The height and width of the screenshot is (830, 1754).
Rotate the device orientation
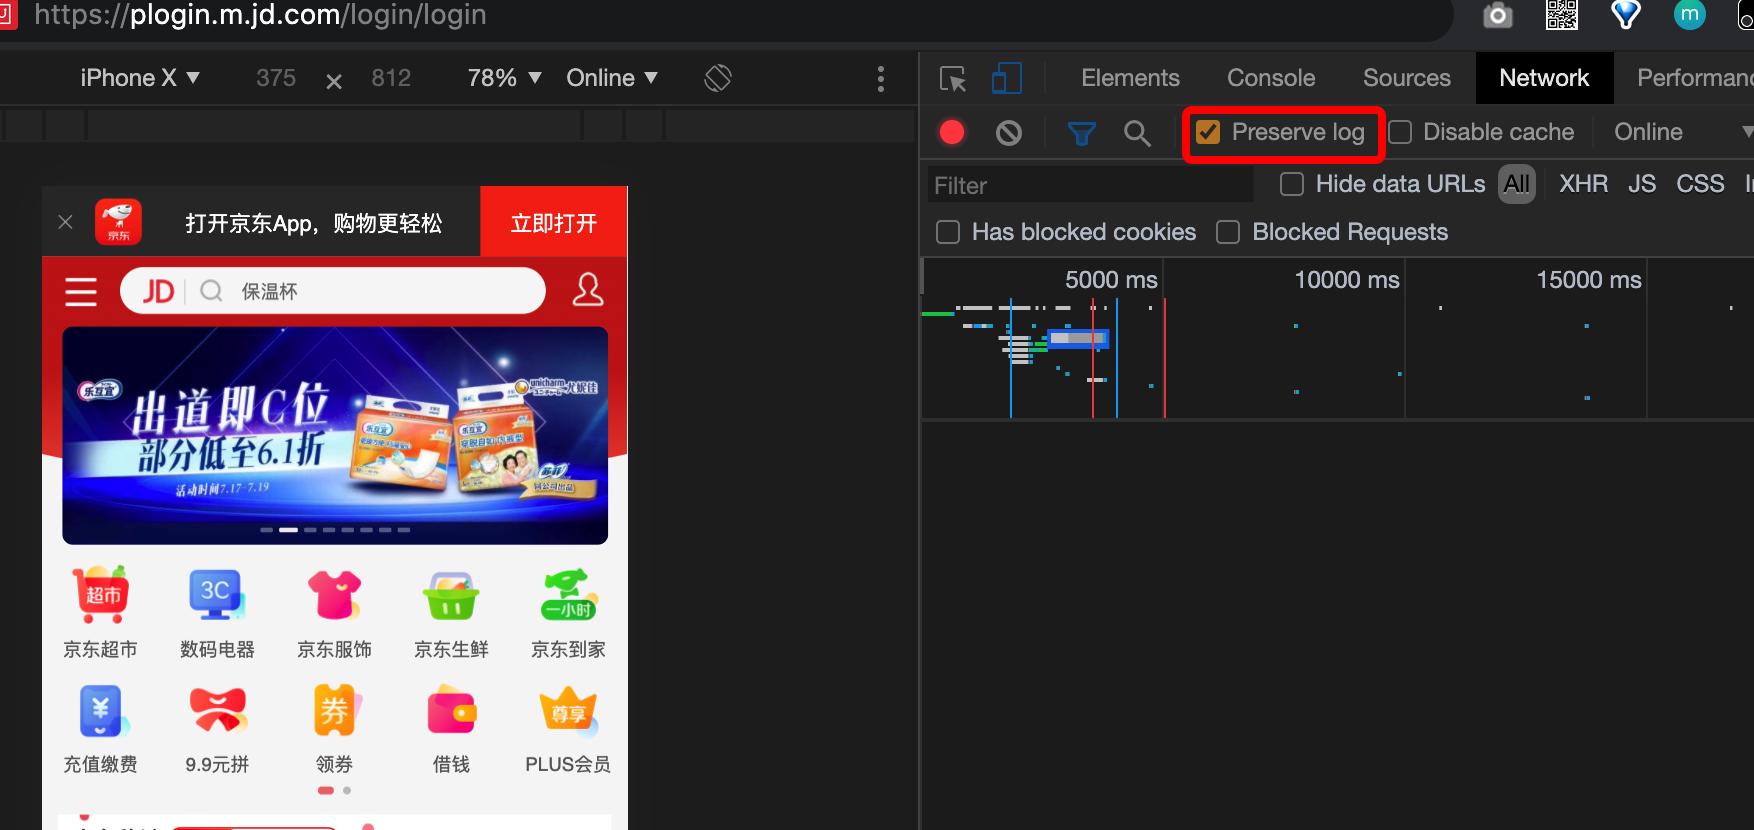click(718, 78)
